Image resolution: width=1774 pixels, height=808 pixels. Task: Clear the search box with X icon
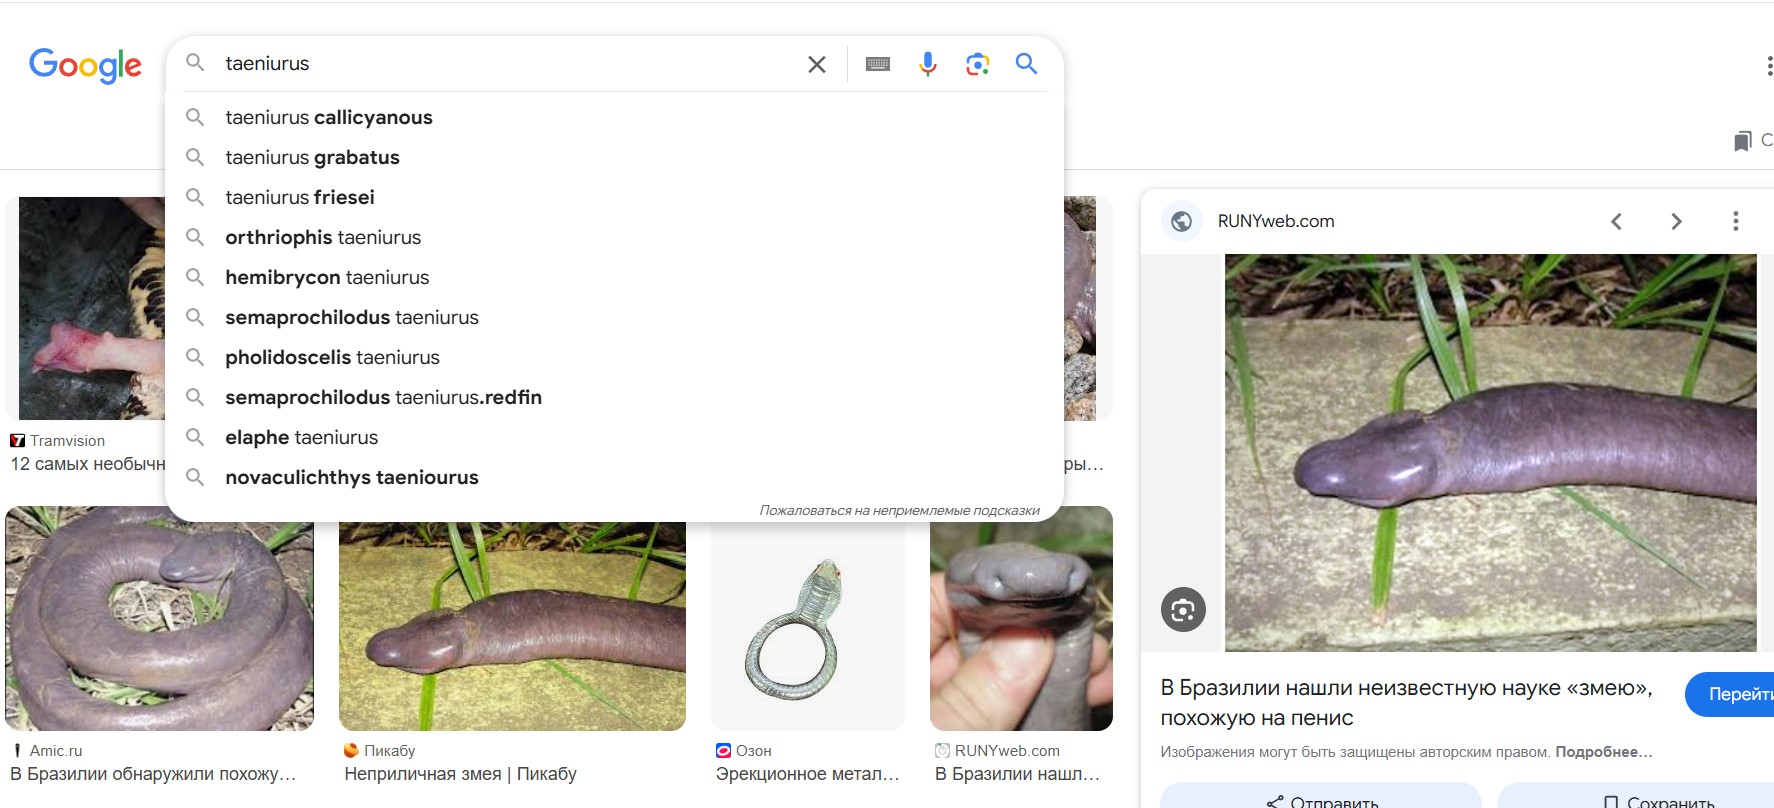click(816, 64)
